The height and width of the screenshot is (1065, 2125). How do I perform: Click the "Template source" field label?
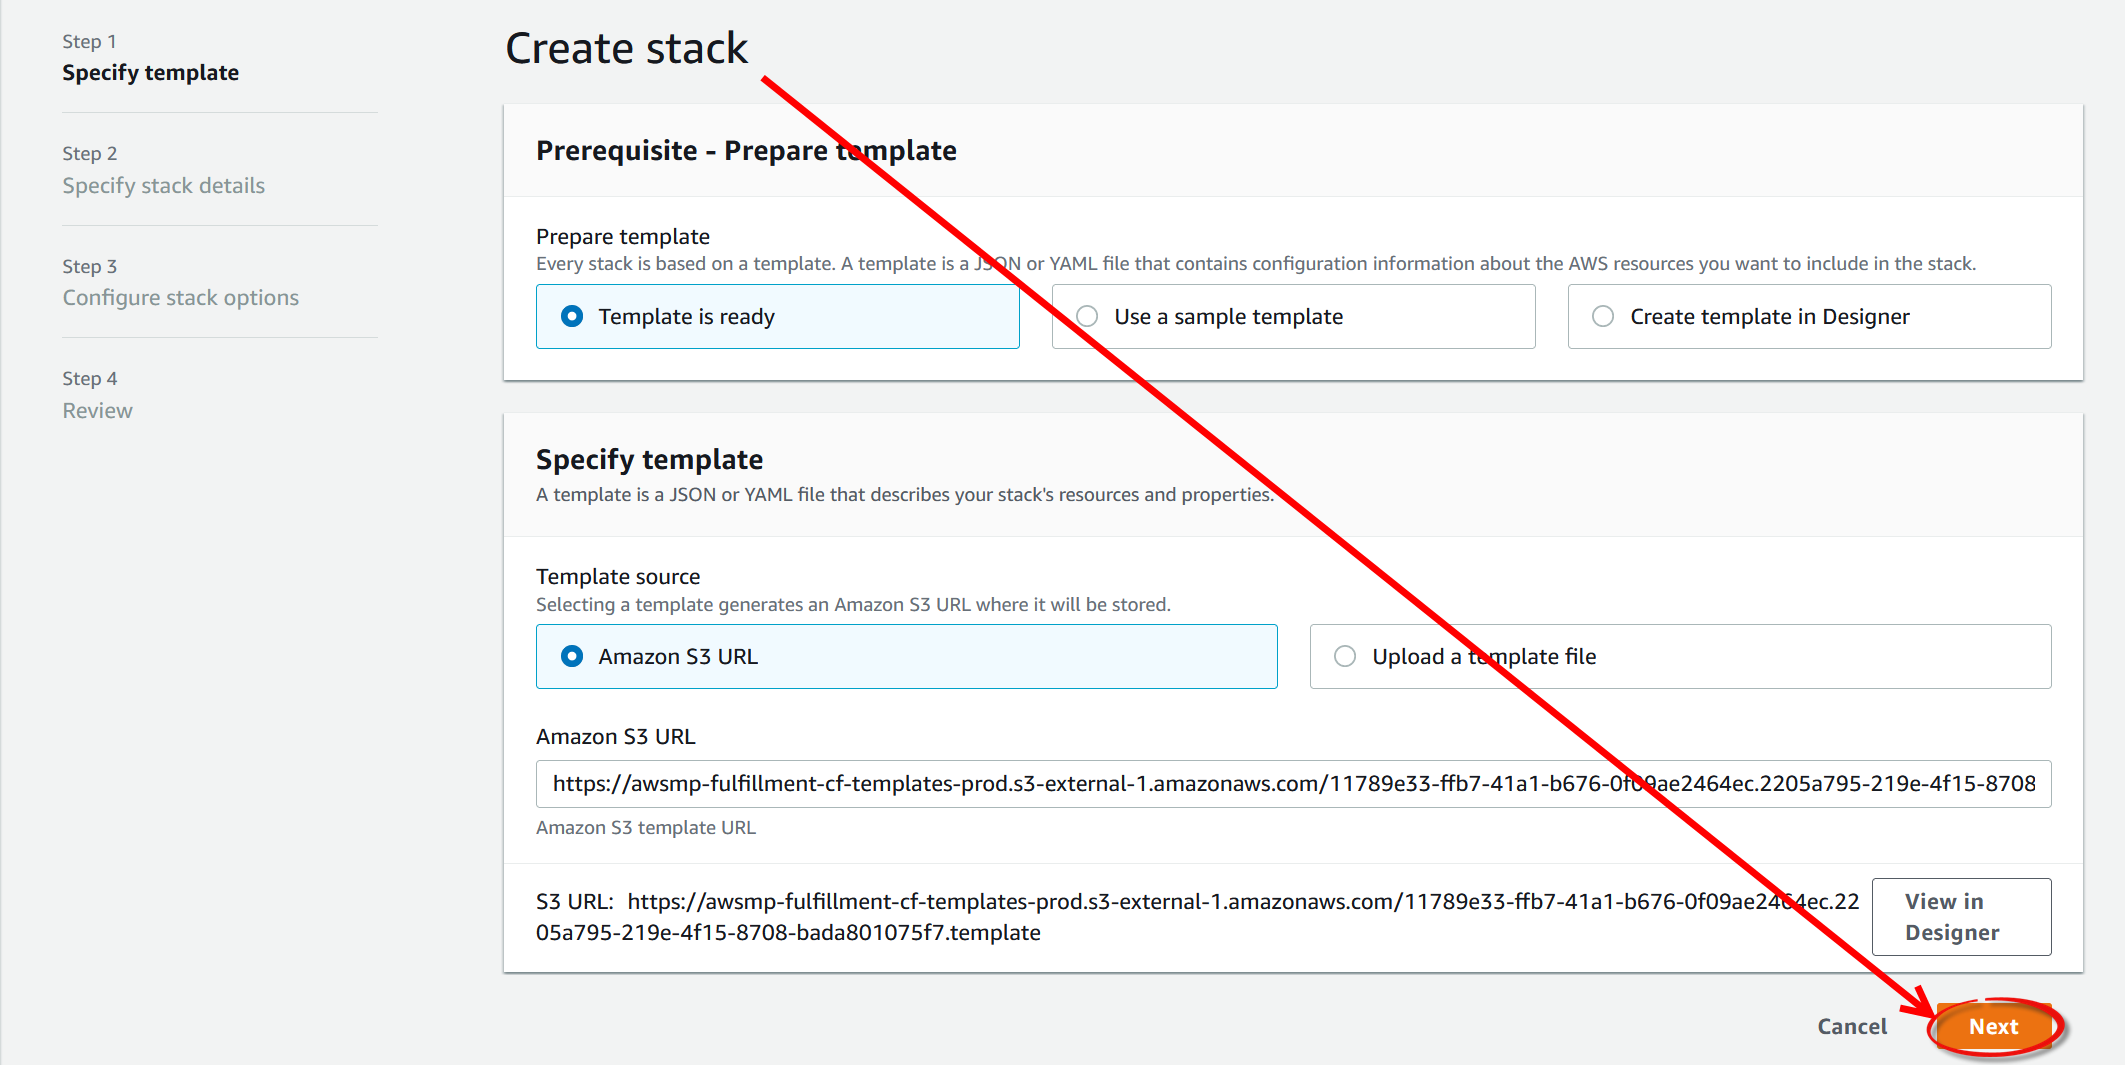(x=618, y=577)
